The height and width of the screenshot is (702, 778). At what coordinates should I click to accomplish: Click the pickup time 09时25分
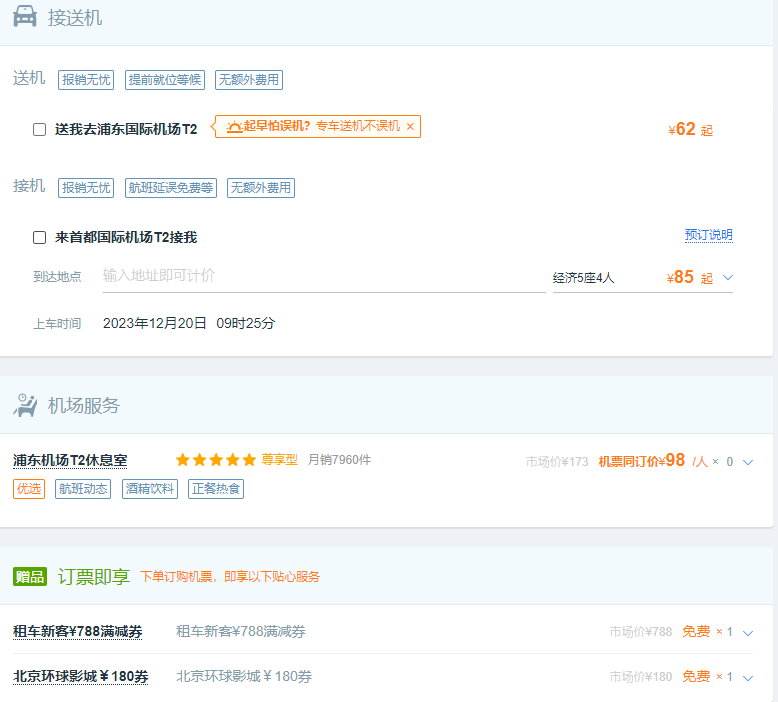click(246, 323)
